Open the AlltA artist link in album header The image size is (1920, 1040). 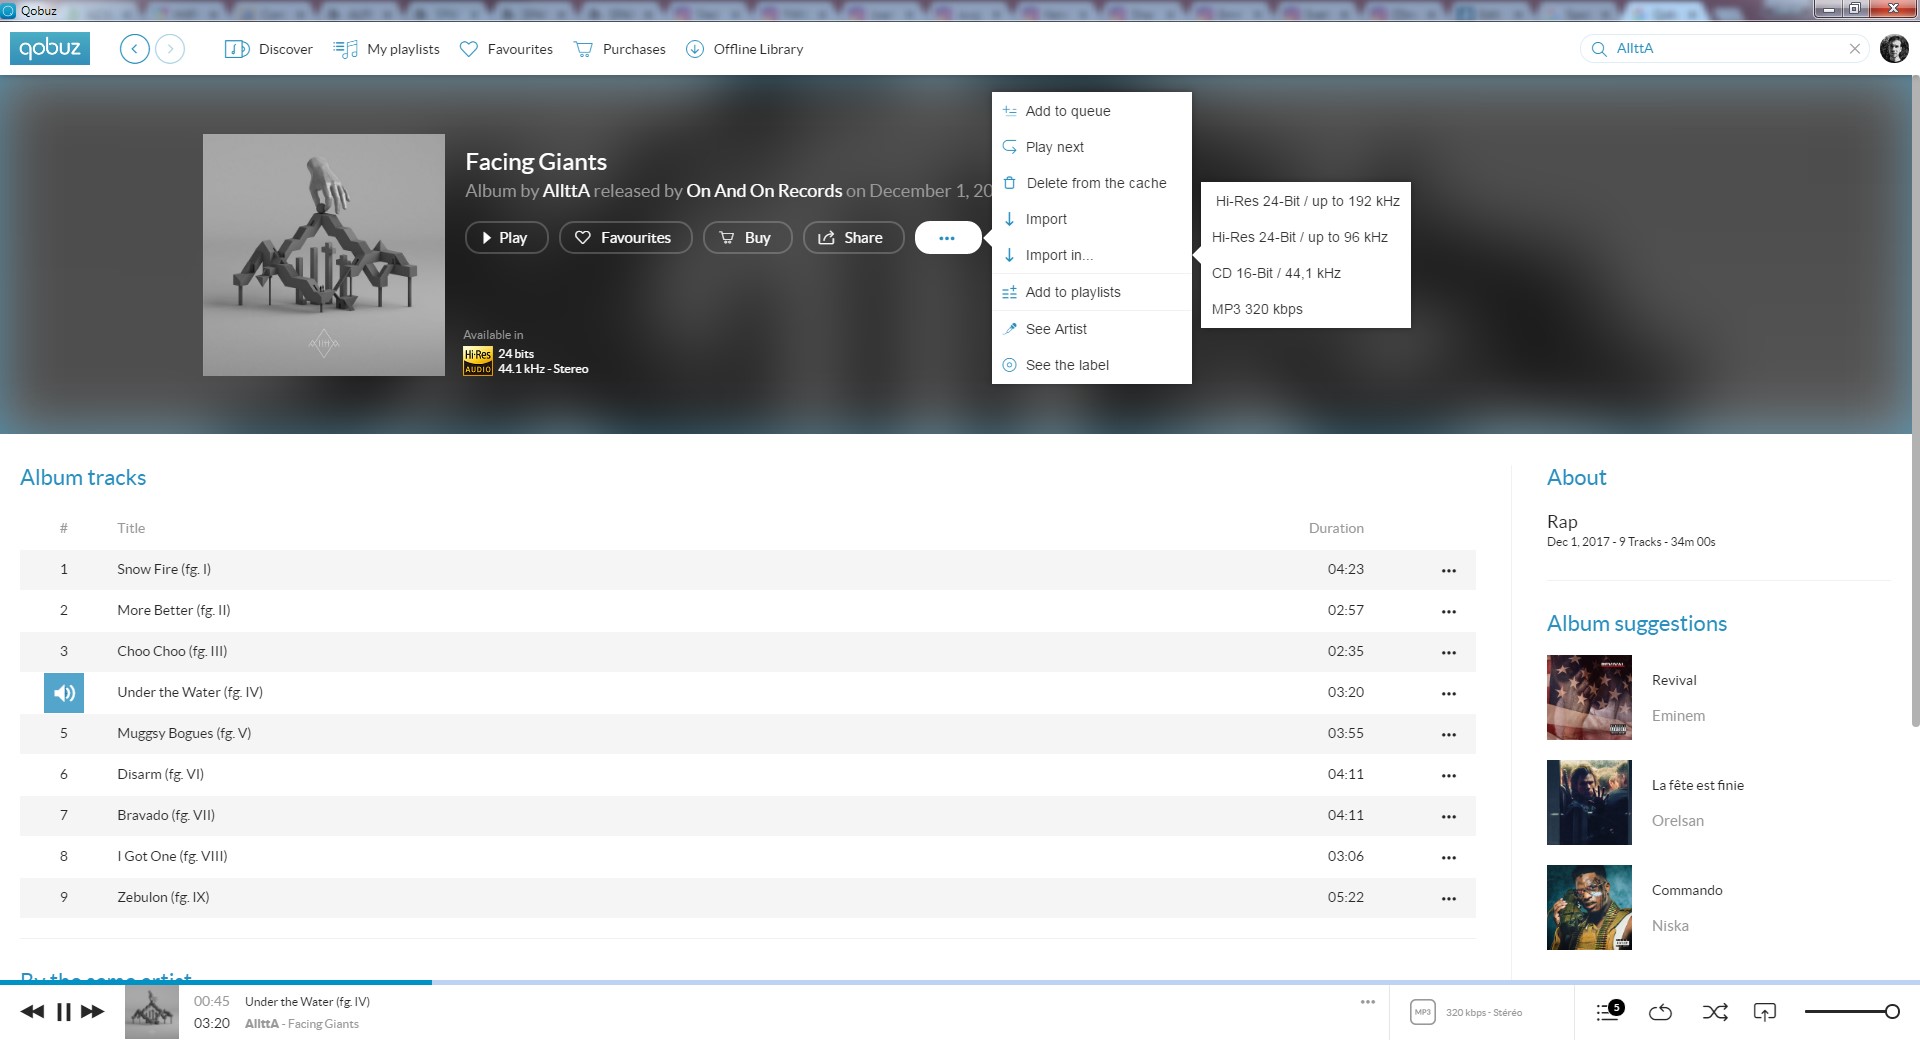pos(566,191)
